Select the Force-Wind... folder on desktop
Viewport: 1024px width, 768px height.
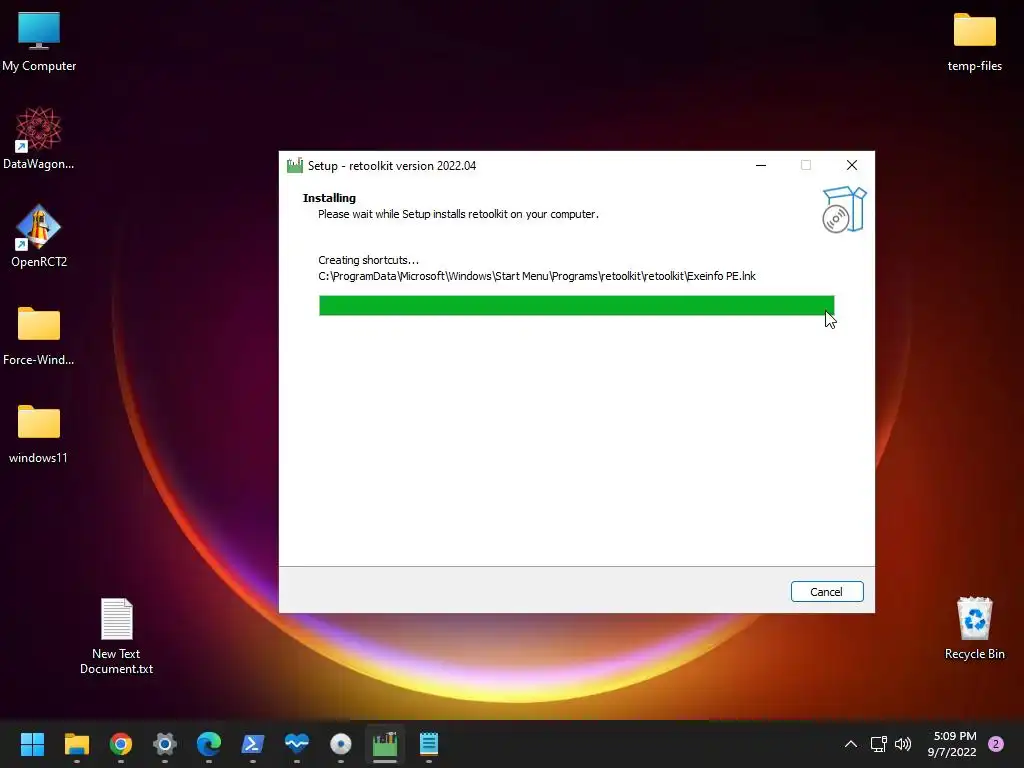(x=39, y=336)
